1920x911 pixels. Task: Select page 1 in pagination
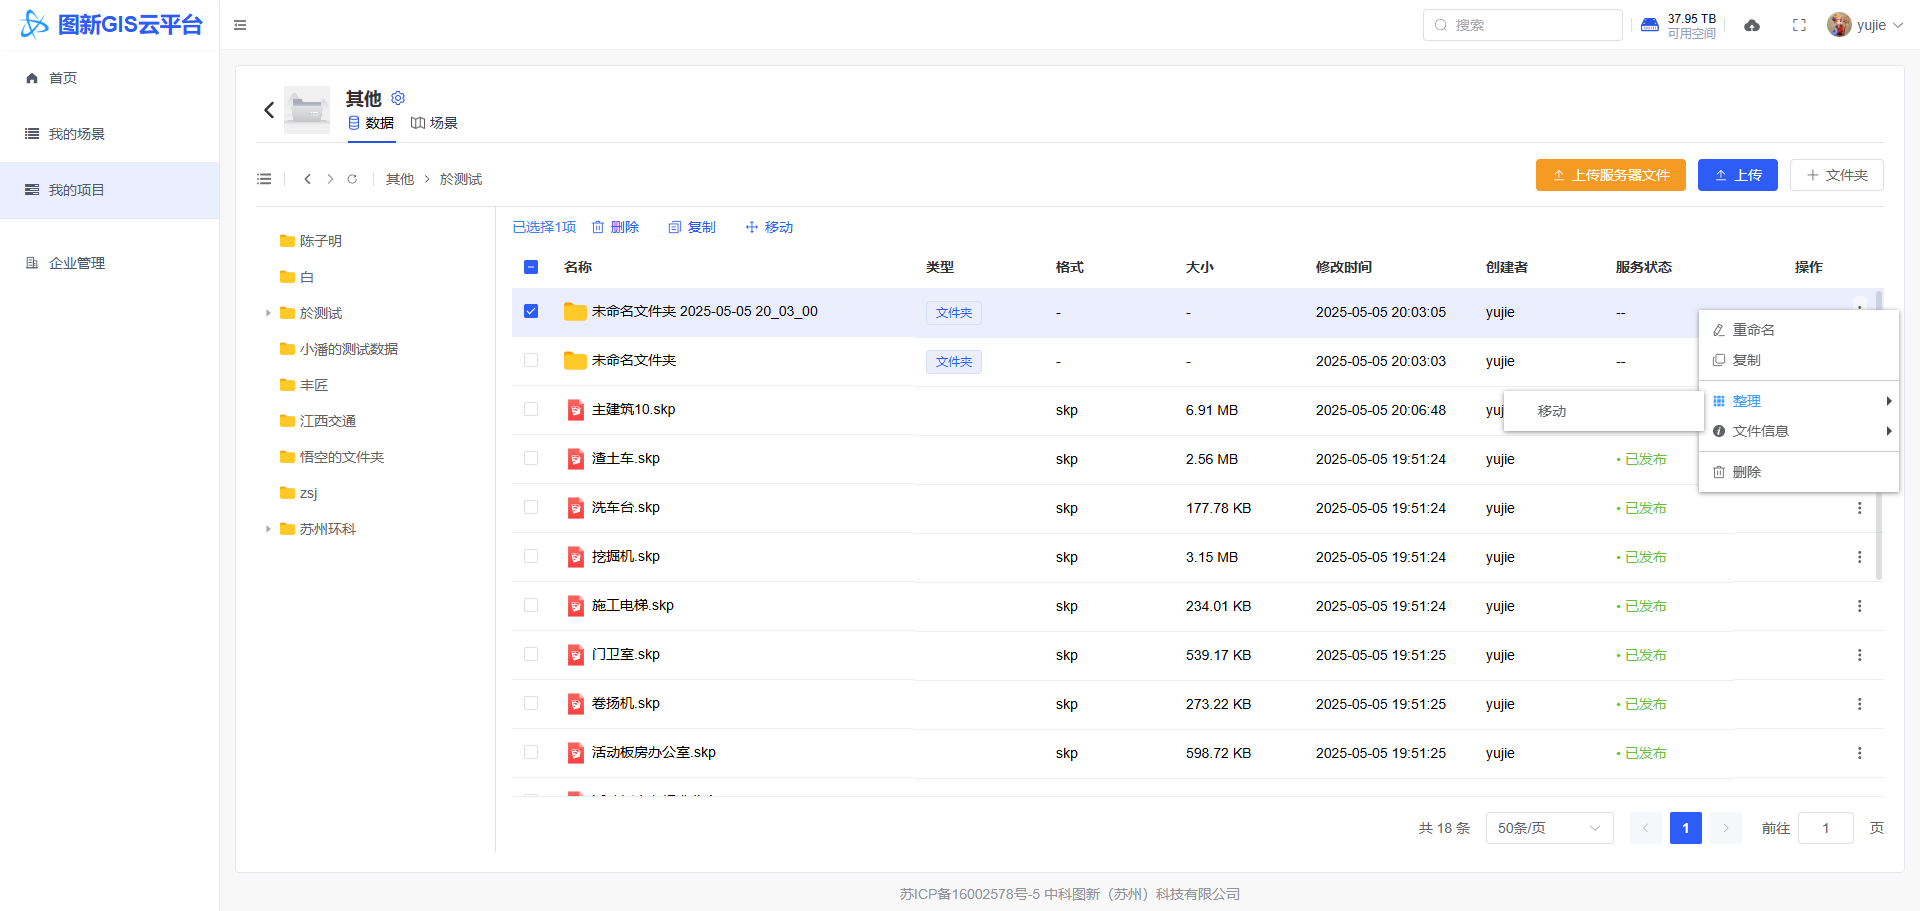tap(1686, 828)
